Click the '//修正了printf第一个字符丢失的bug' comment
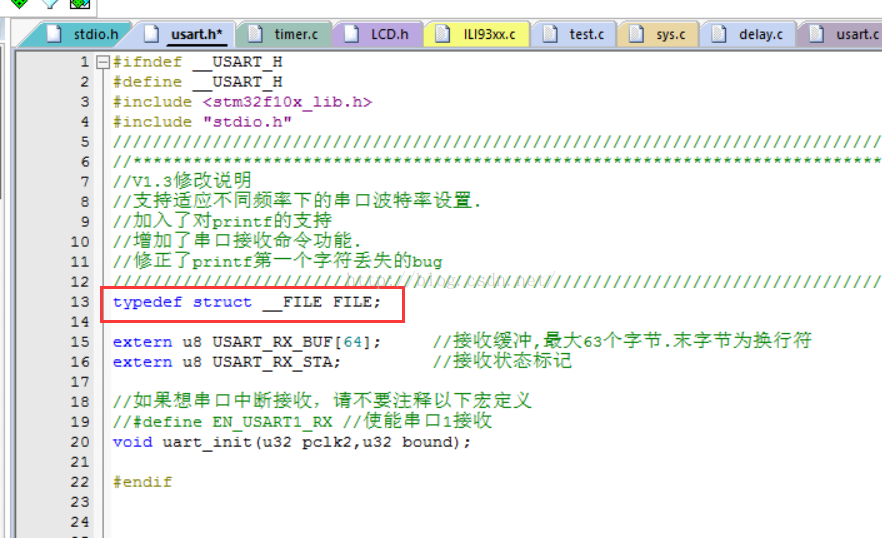This screenshot has width=882, height=538. 277,261
